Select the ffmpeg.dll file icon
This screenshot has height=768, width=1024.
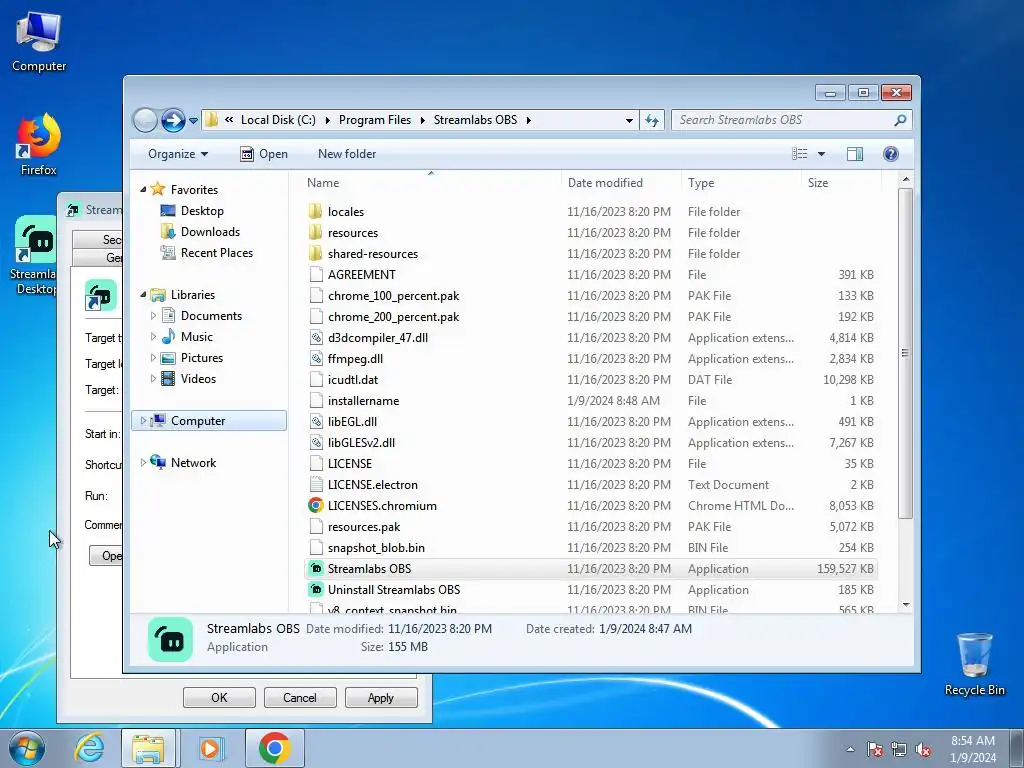point(316,359)
